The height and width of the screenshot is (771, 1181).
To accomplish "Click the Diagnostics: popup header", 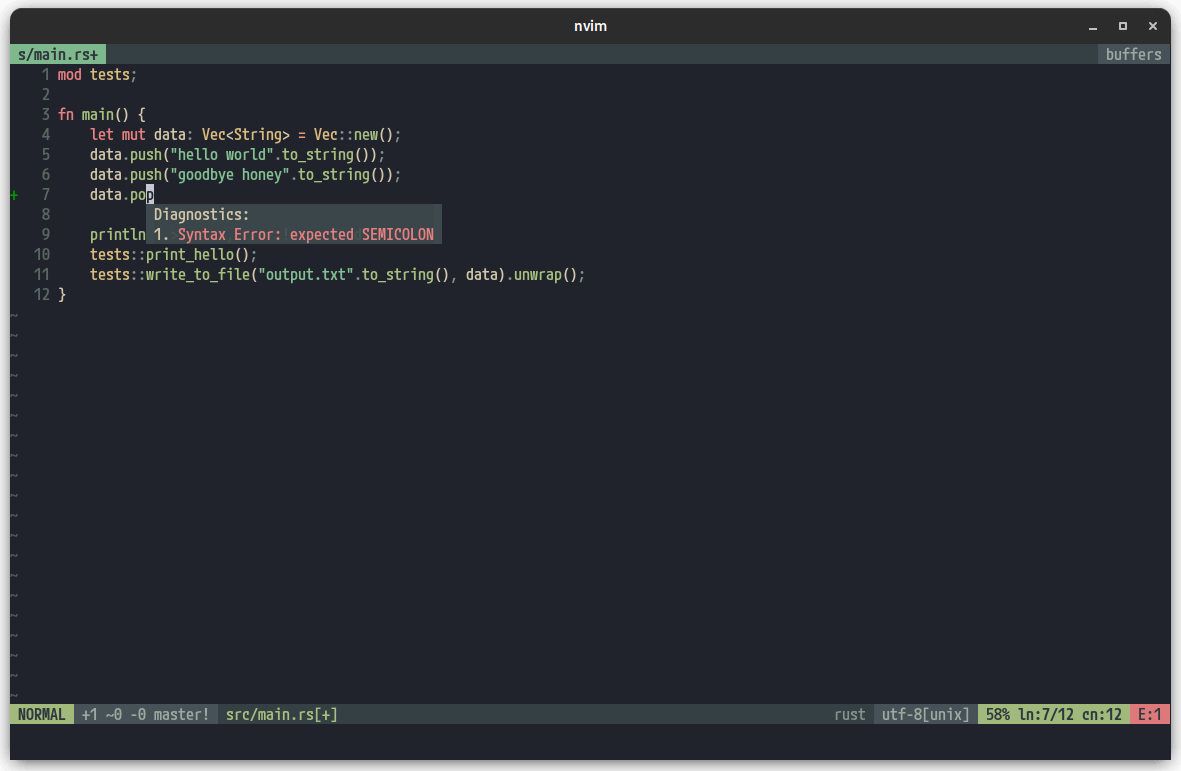I will [201, 215].
